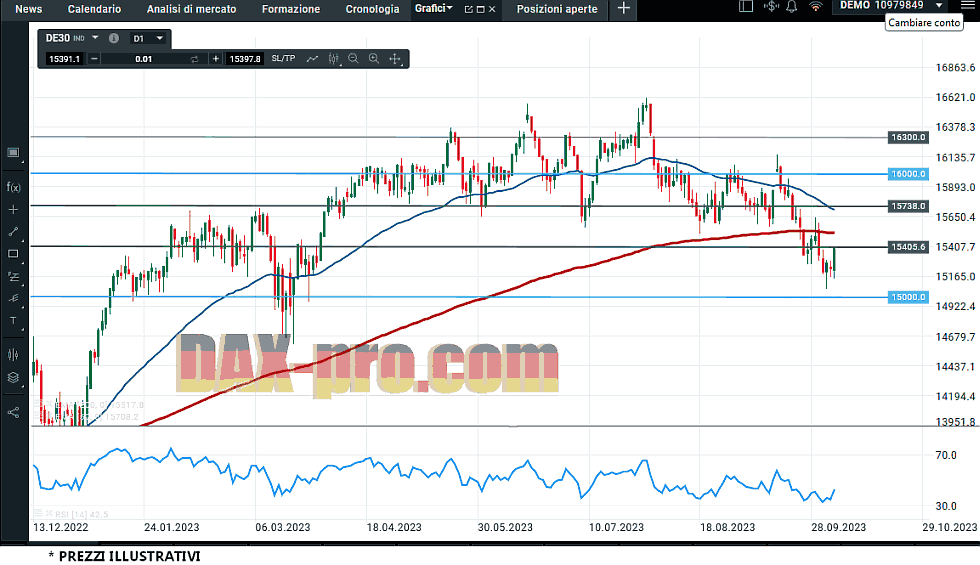Open candlestick chart style options

coord(334,59)
